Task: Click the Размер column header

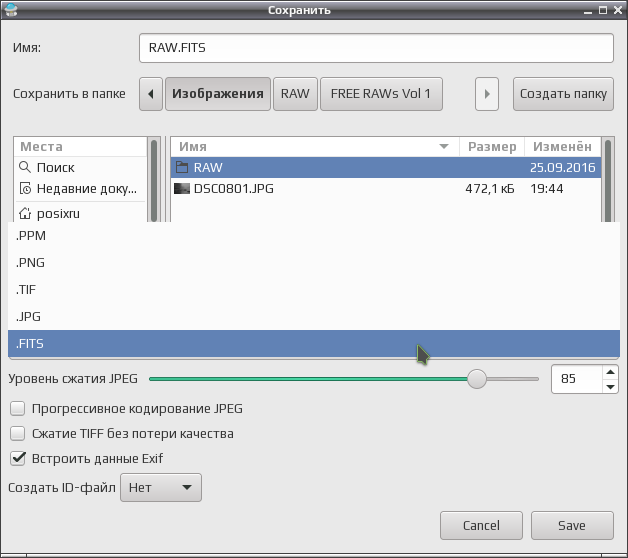Action: point(492,147)
